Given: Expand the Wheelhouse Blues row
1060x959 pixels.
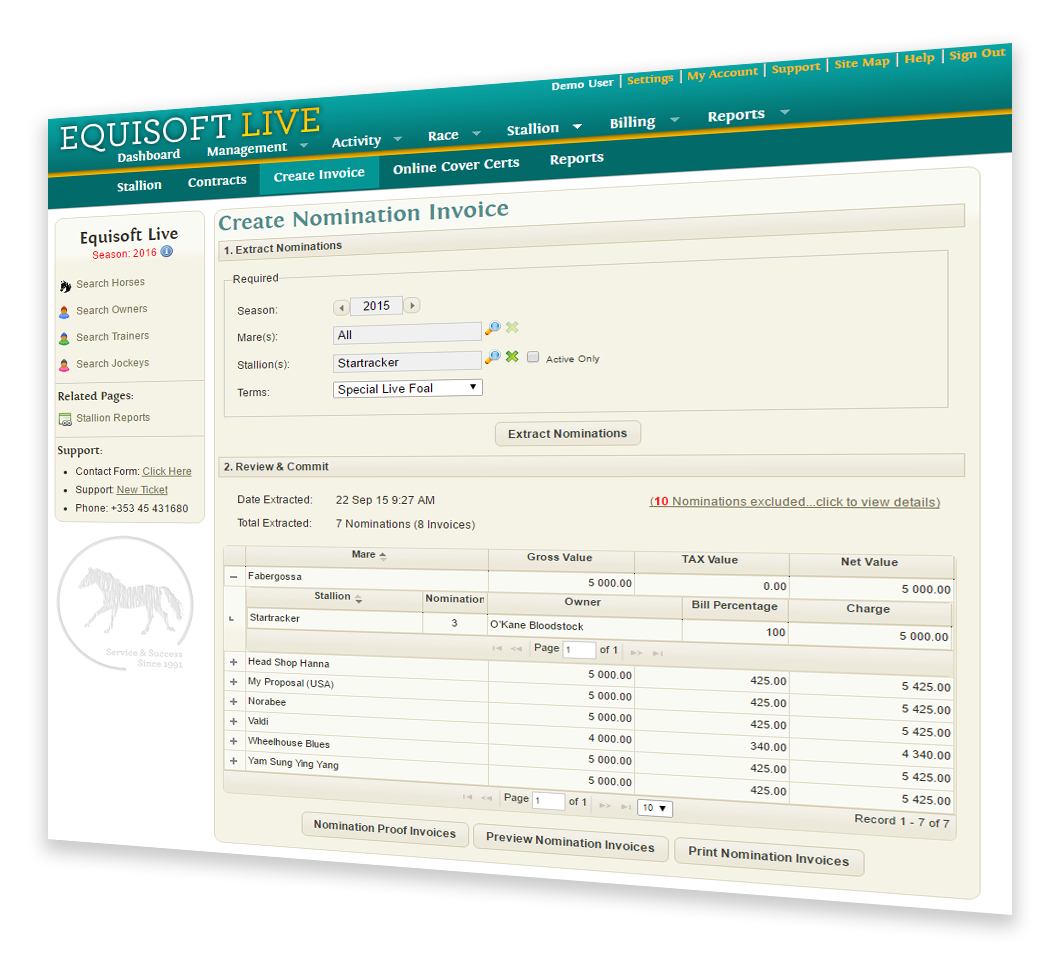Looking at the screenshot, I should (233, 741).
